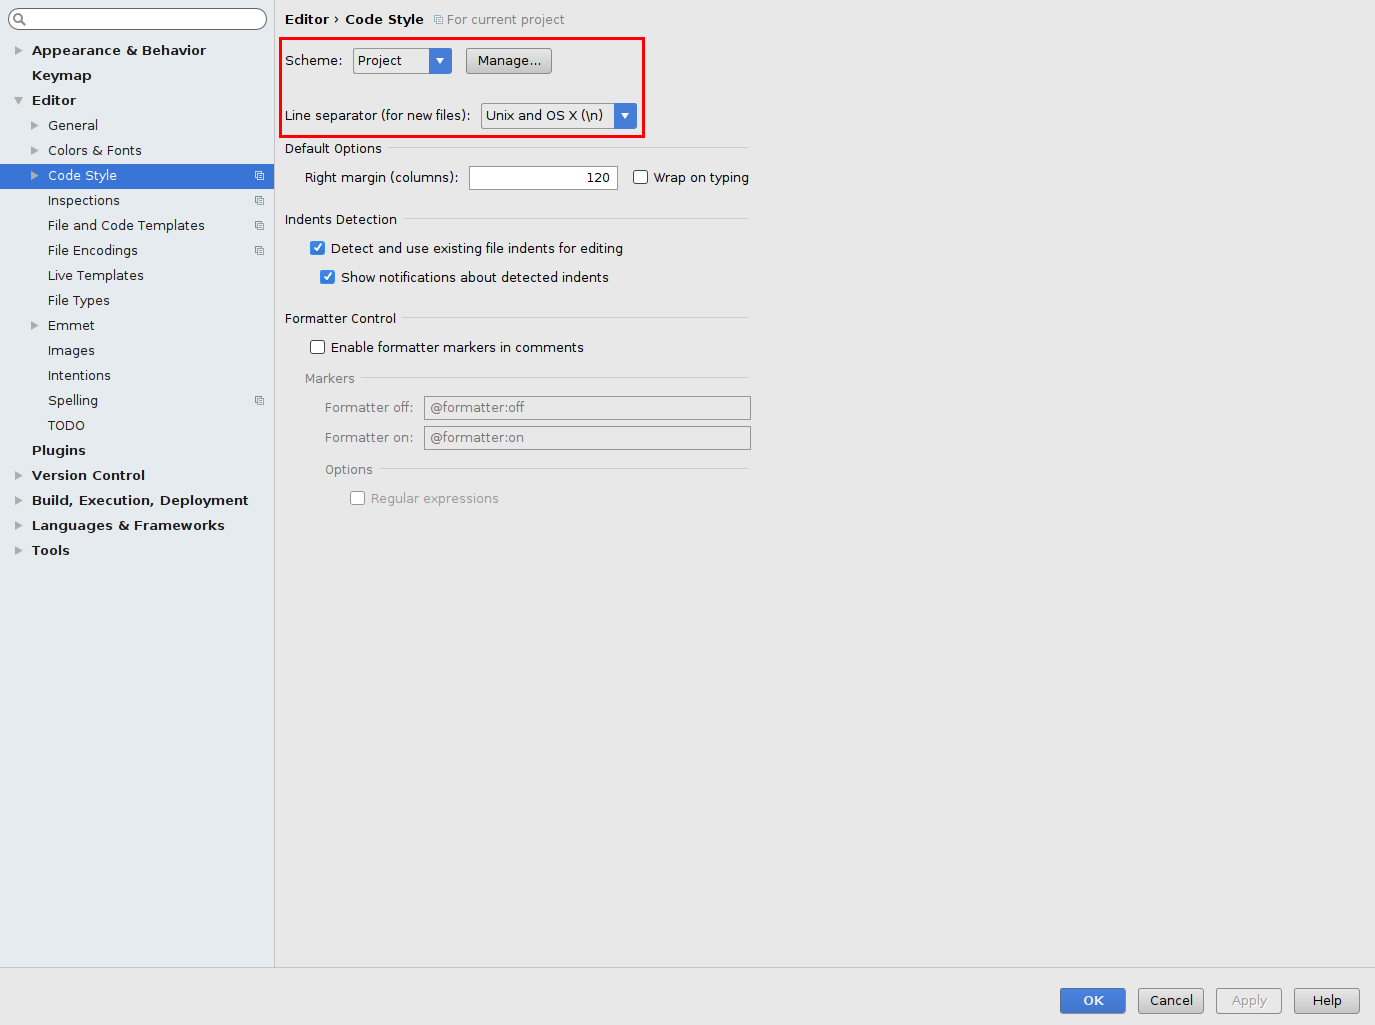The image size is (1375, 1025).
Task: Expand the Appearance & Behavior section
Action: point(18,51)
